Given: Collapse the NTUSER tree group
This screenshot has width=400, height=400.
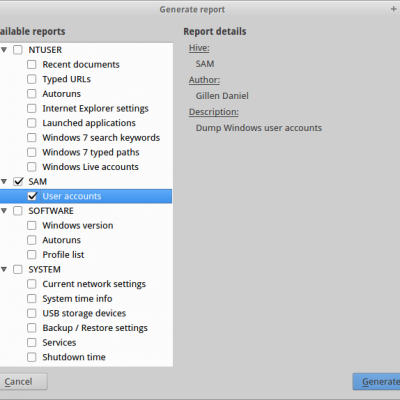Looking at the screenshot, I should point(4,50).
